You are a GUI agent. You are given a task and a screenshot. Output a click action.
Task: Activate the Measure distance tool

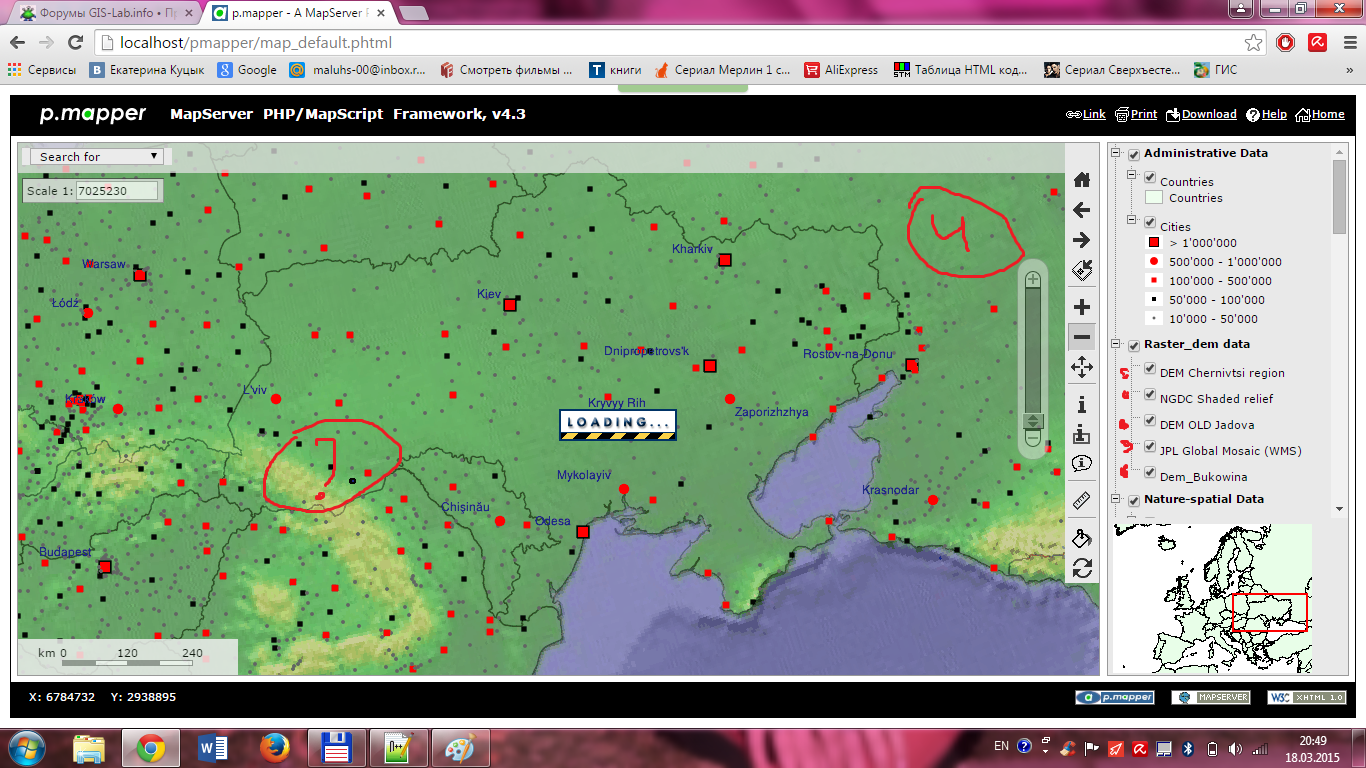[1081, 501]
